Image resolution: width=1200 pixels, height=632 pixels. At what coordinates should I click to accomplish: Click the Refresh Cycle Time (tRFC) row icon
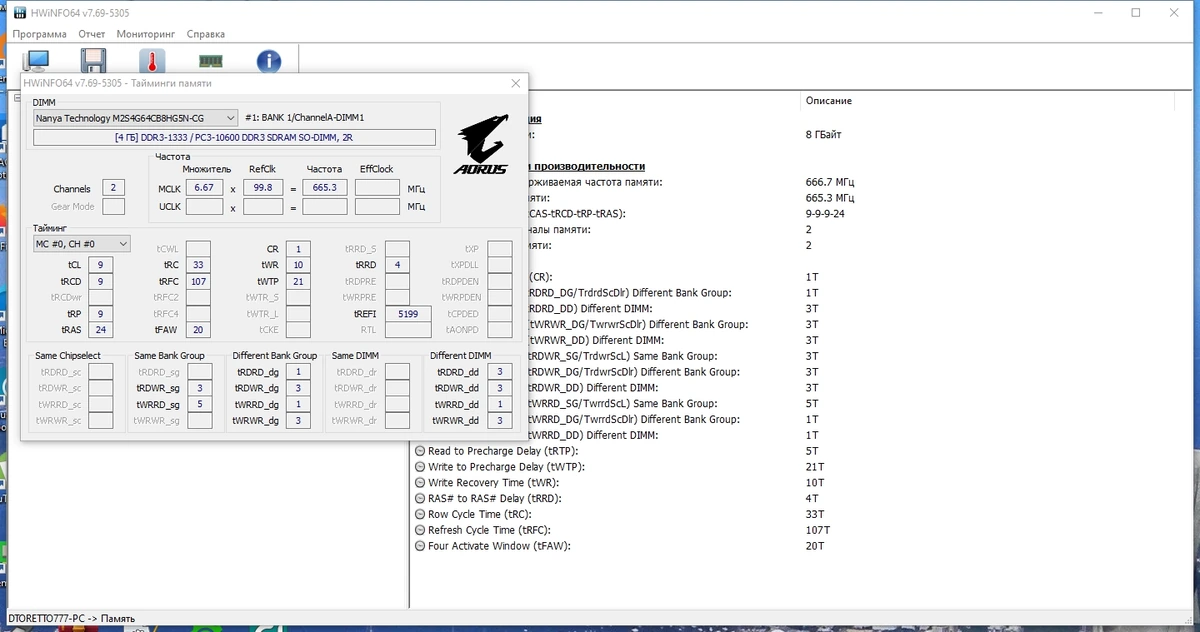pos(420,530)
